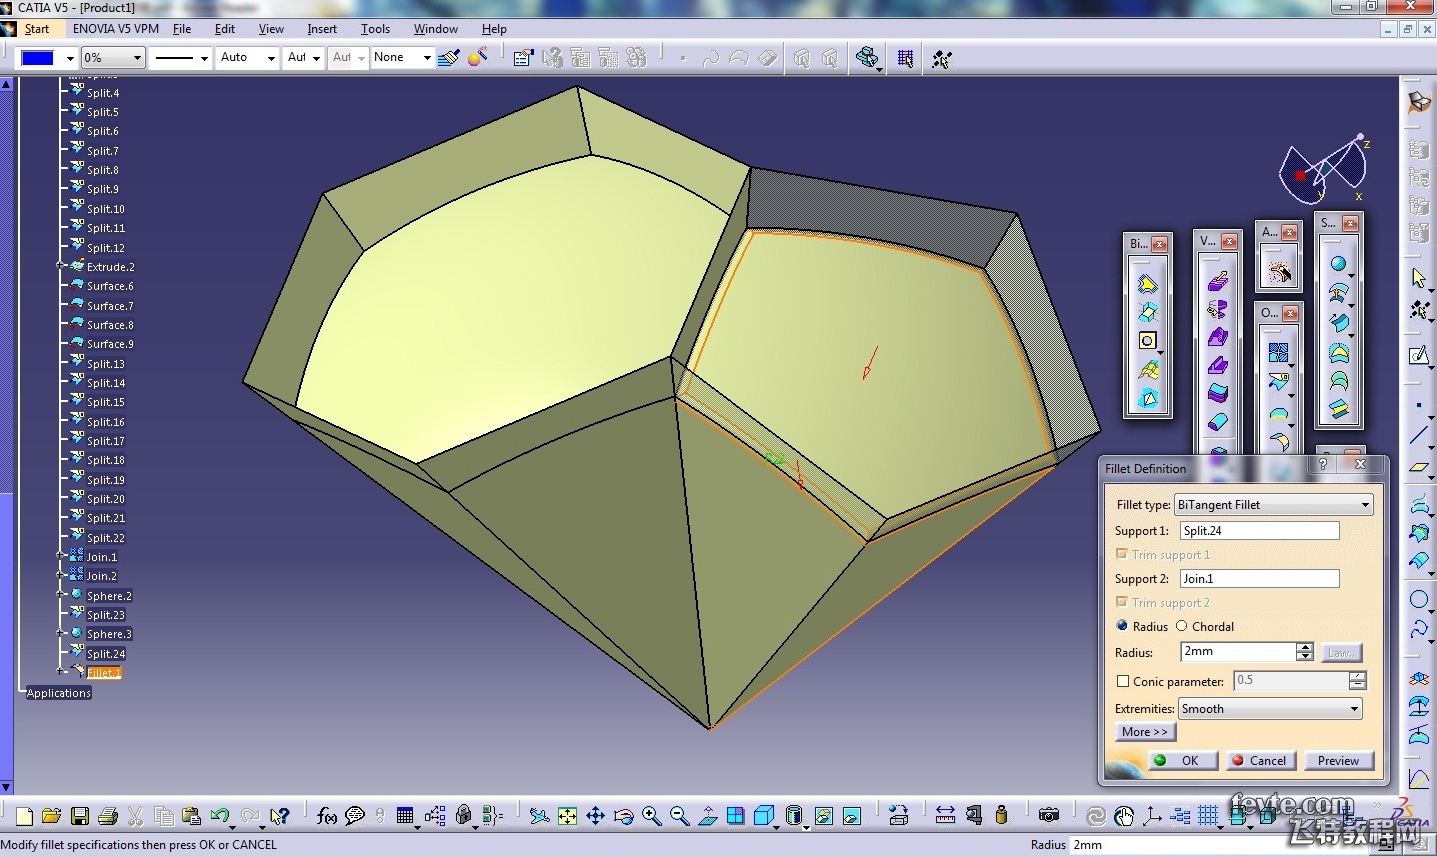
Task: Open the color dropdown in graphic properties
Action: (70, 58)
